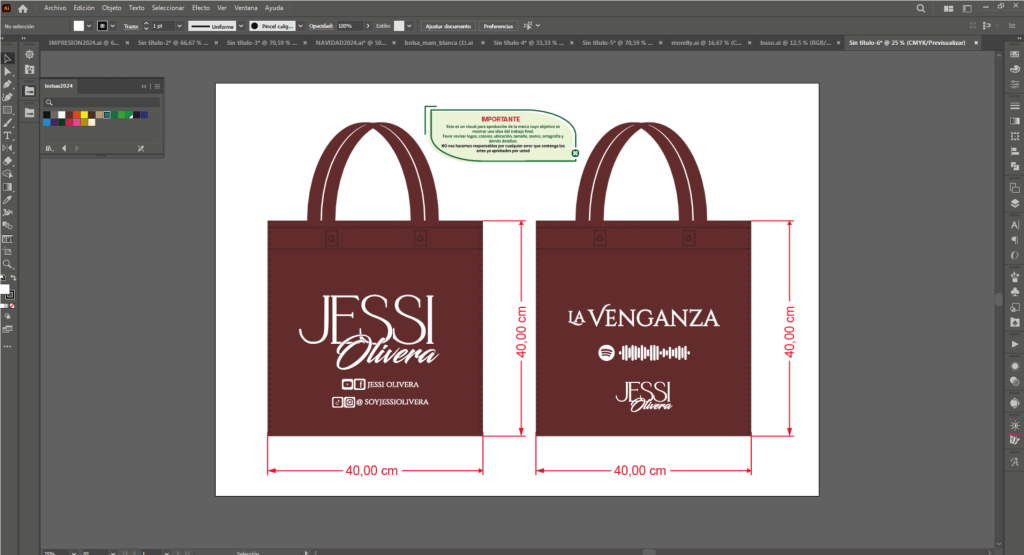This screenshot has height=555, width=1024.
Task: Select the Column Graph tool
Action: [x=8, y=238]
